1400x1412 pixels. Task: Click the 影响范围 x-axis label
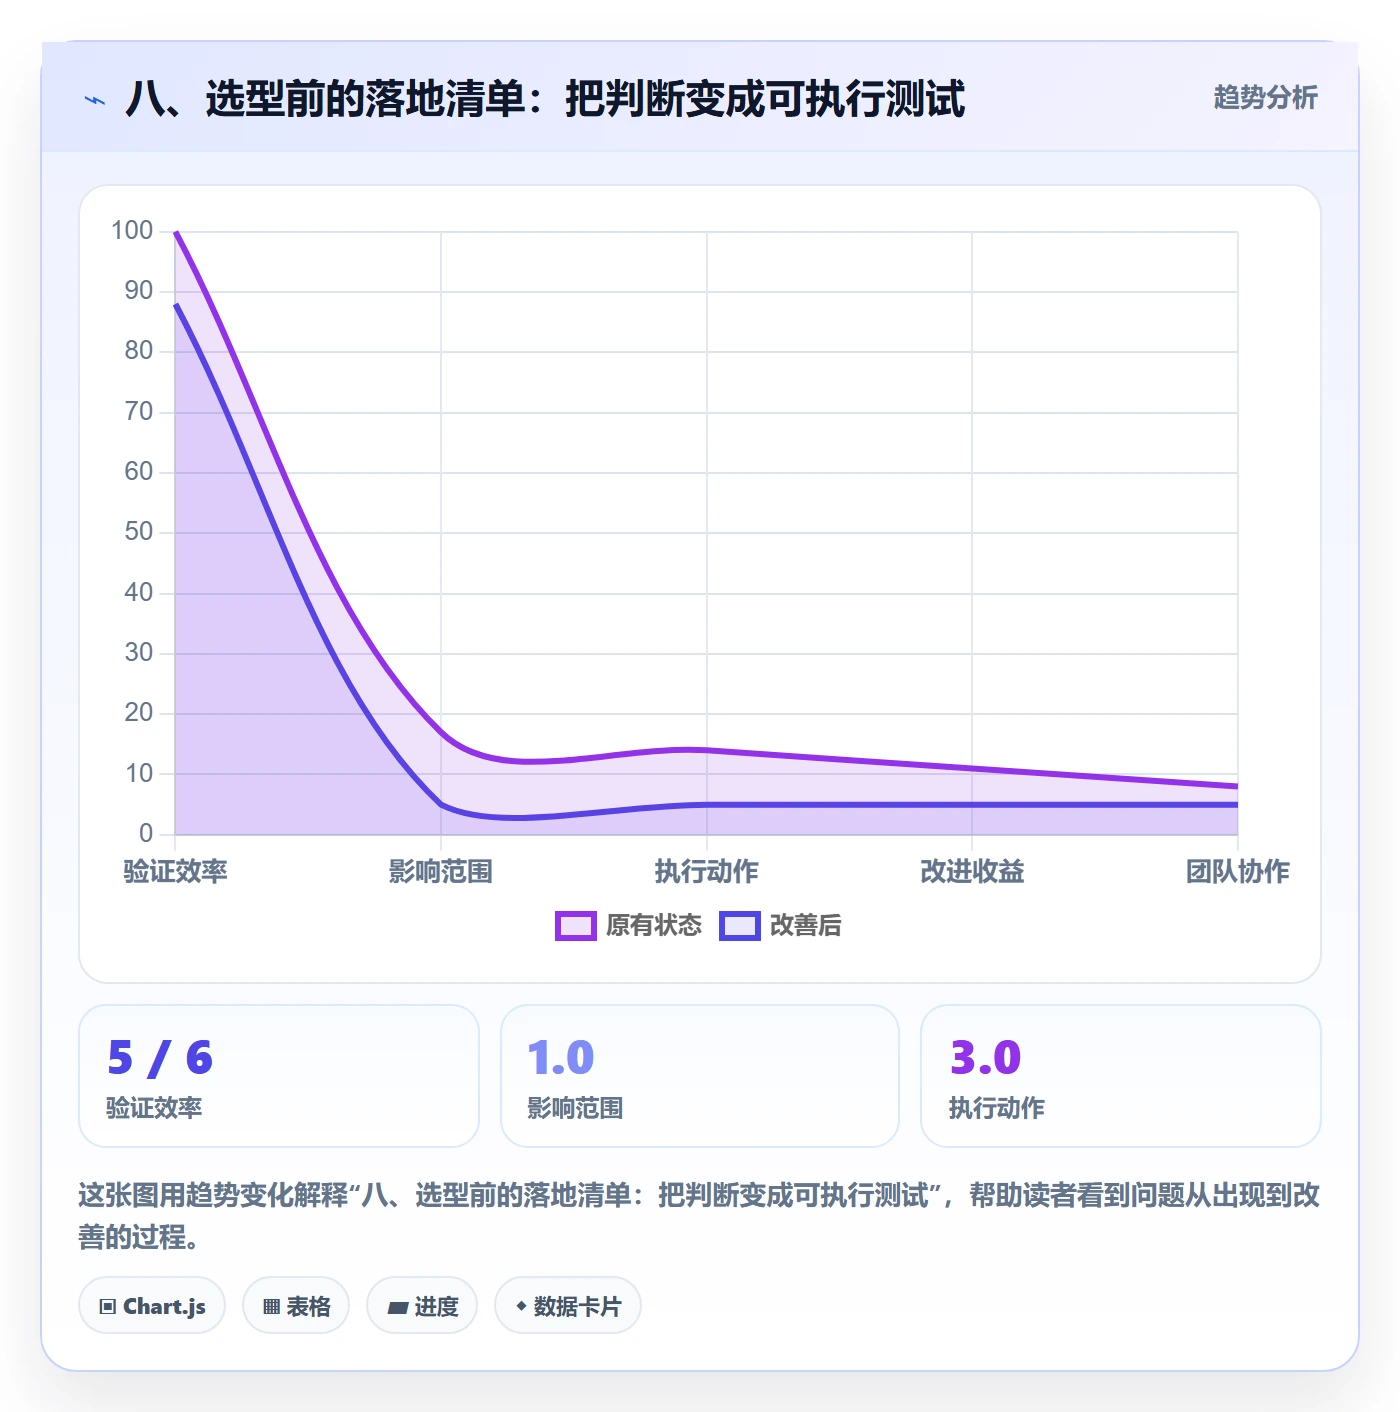click(441, 871)
